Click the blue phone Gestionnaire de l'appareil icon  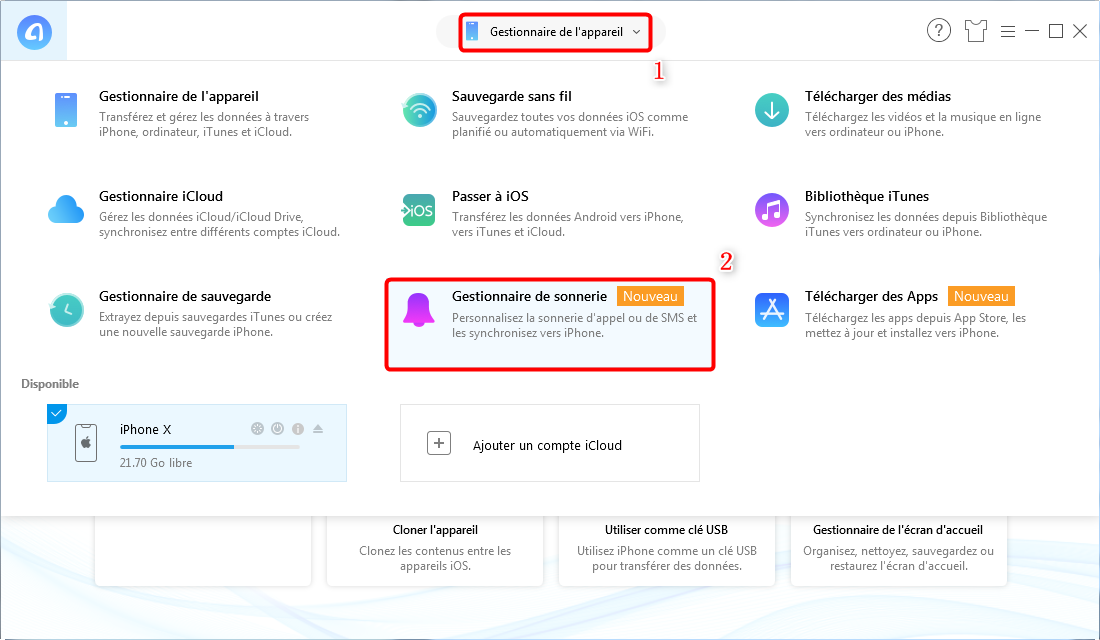(x=66, y=110)
